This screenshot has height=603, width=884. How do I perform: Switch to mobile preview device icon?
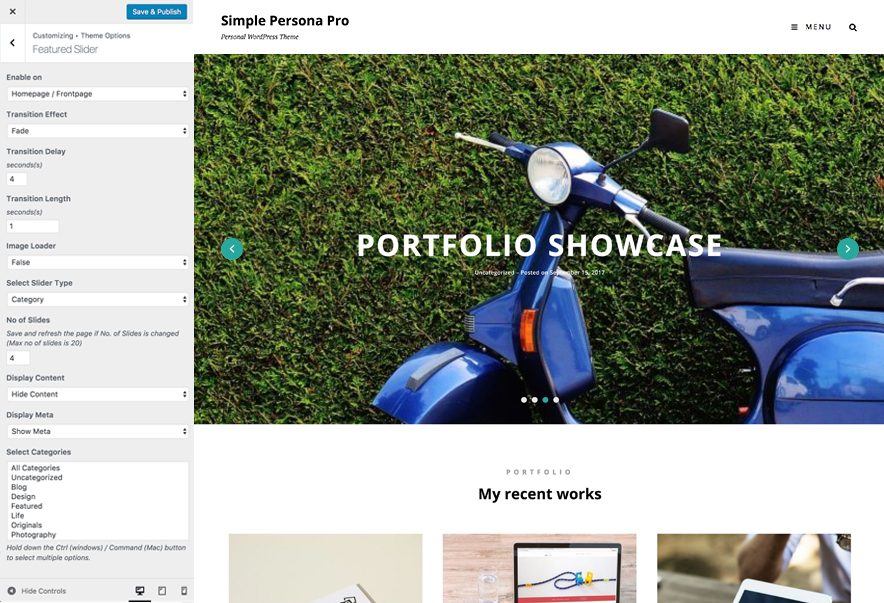point(184,591)
